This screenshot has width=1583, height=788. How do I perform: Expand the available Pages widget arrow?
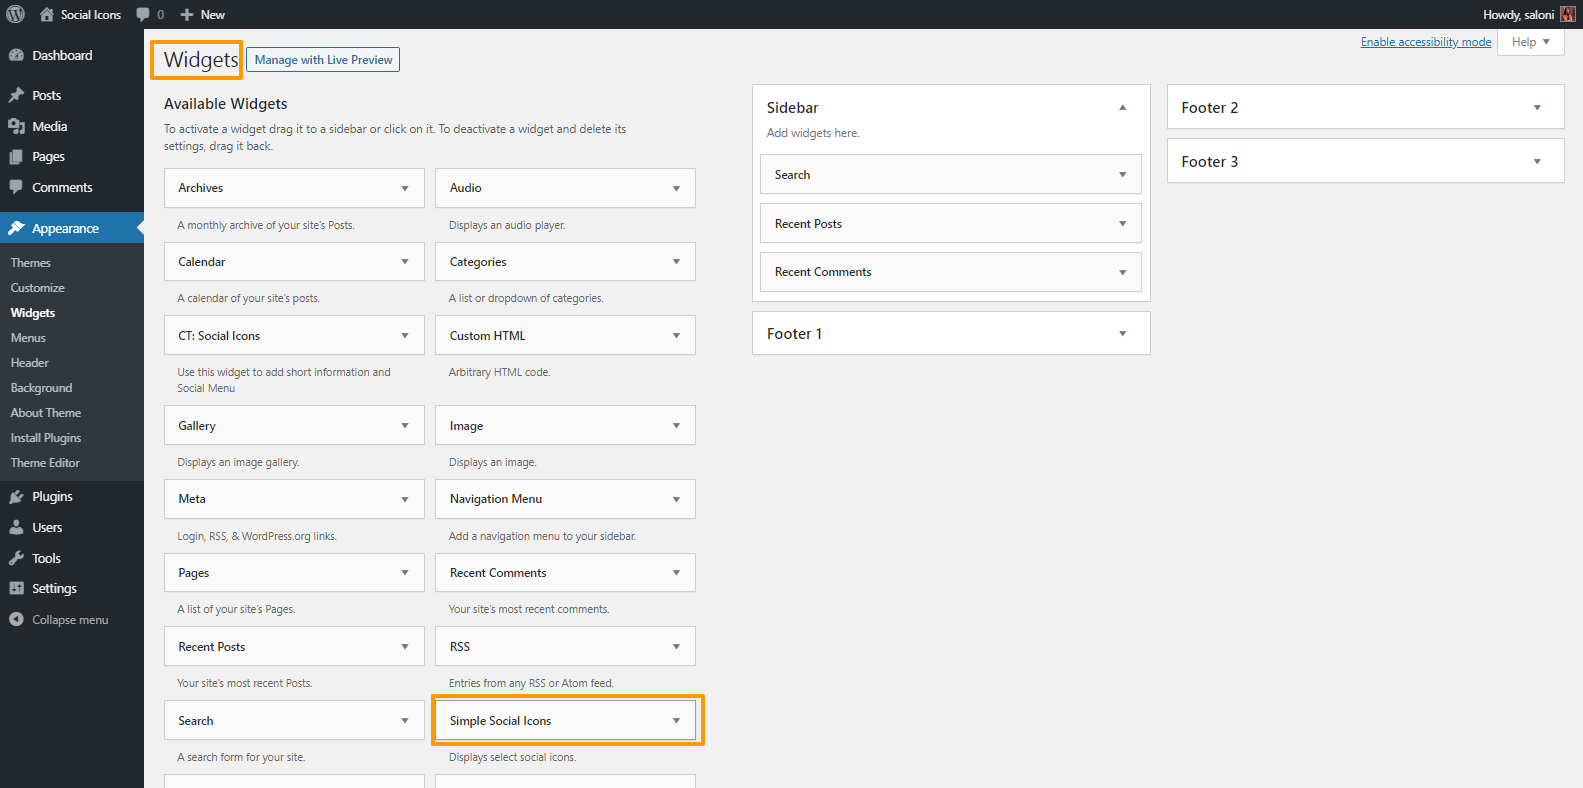point(405,573)
